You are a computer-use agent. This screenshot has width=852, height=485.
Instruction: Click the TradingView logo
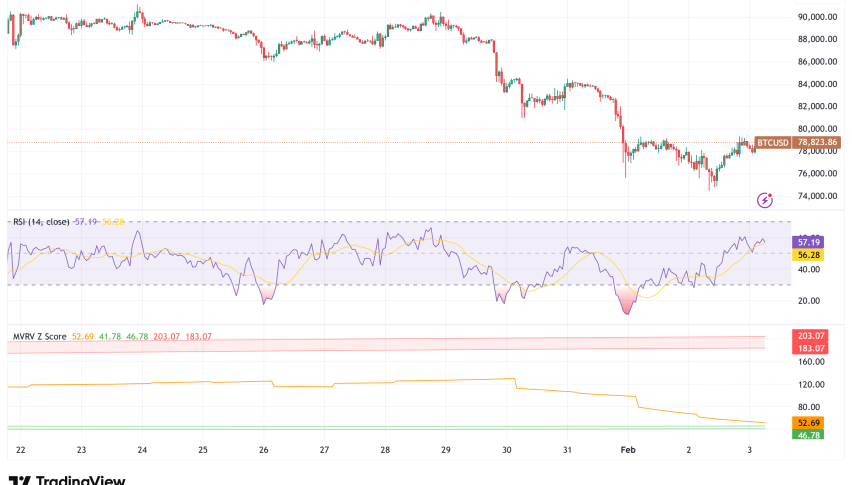[x=67, y=479]
